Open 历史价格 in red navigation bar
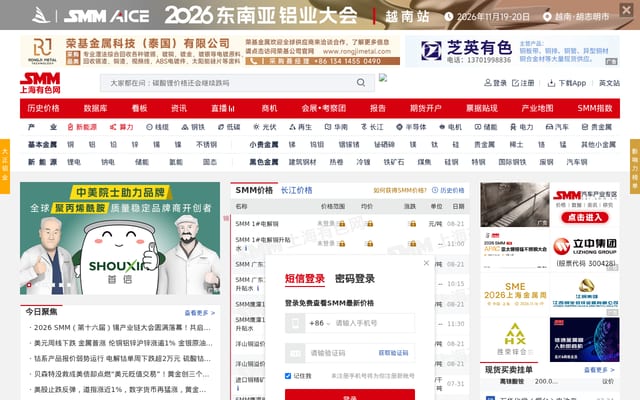 click(43, 108)
